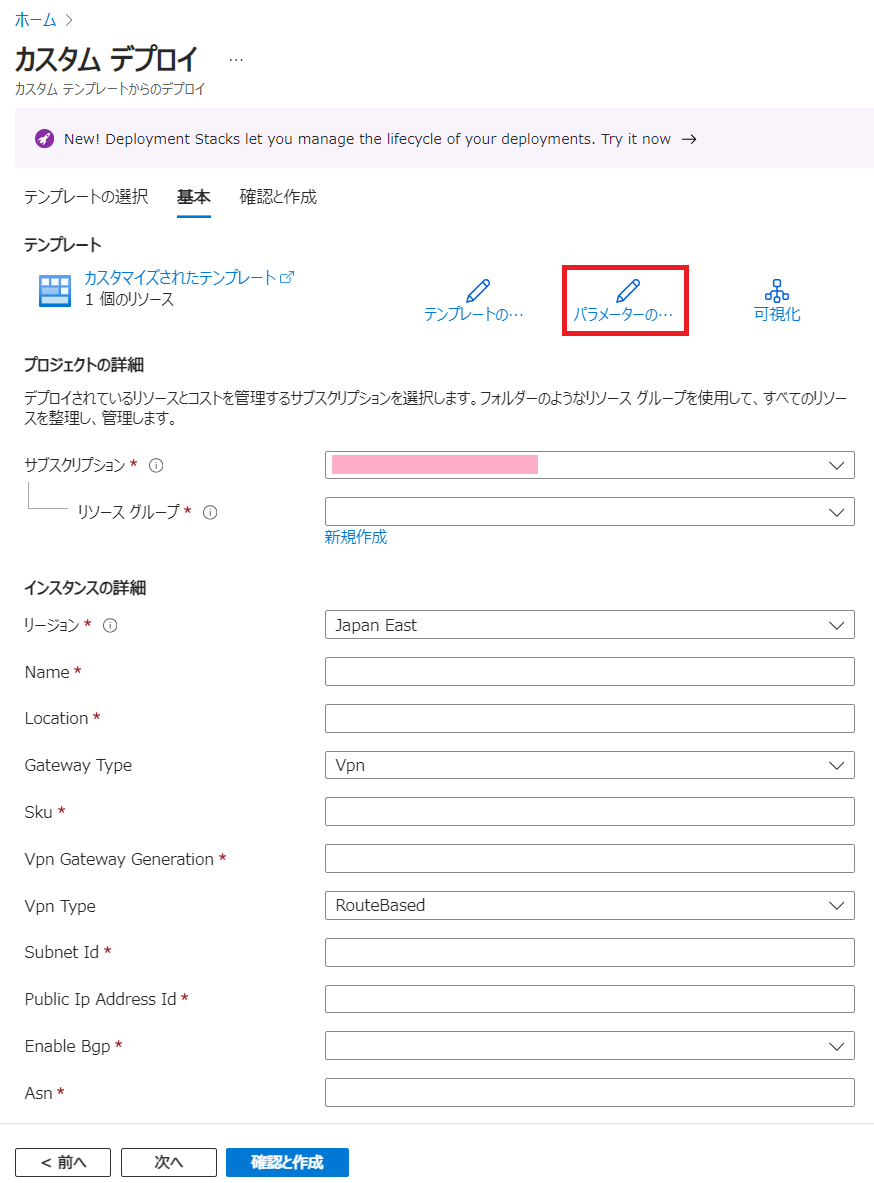Click the customized template grid icon
This screenshot has width=874, height=1183.
[x=55, y=290]
